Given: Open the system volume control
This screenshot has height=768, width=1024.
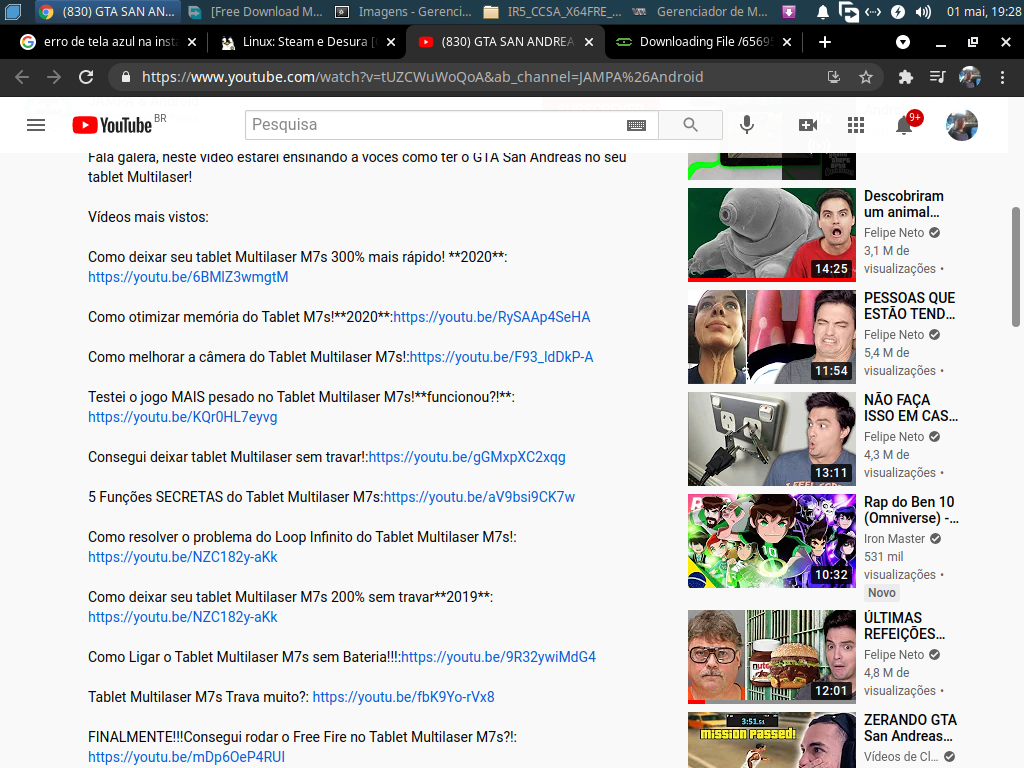Looking at the screenshot, I should pyautogui.click(x=923, y=12).
